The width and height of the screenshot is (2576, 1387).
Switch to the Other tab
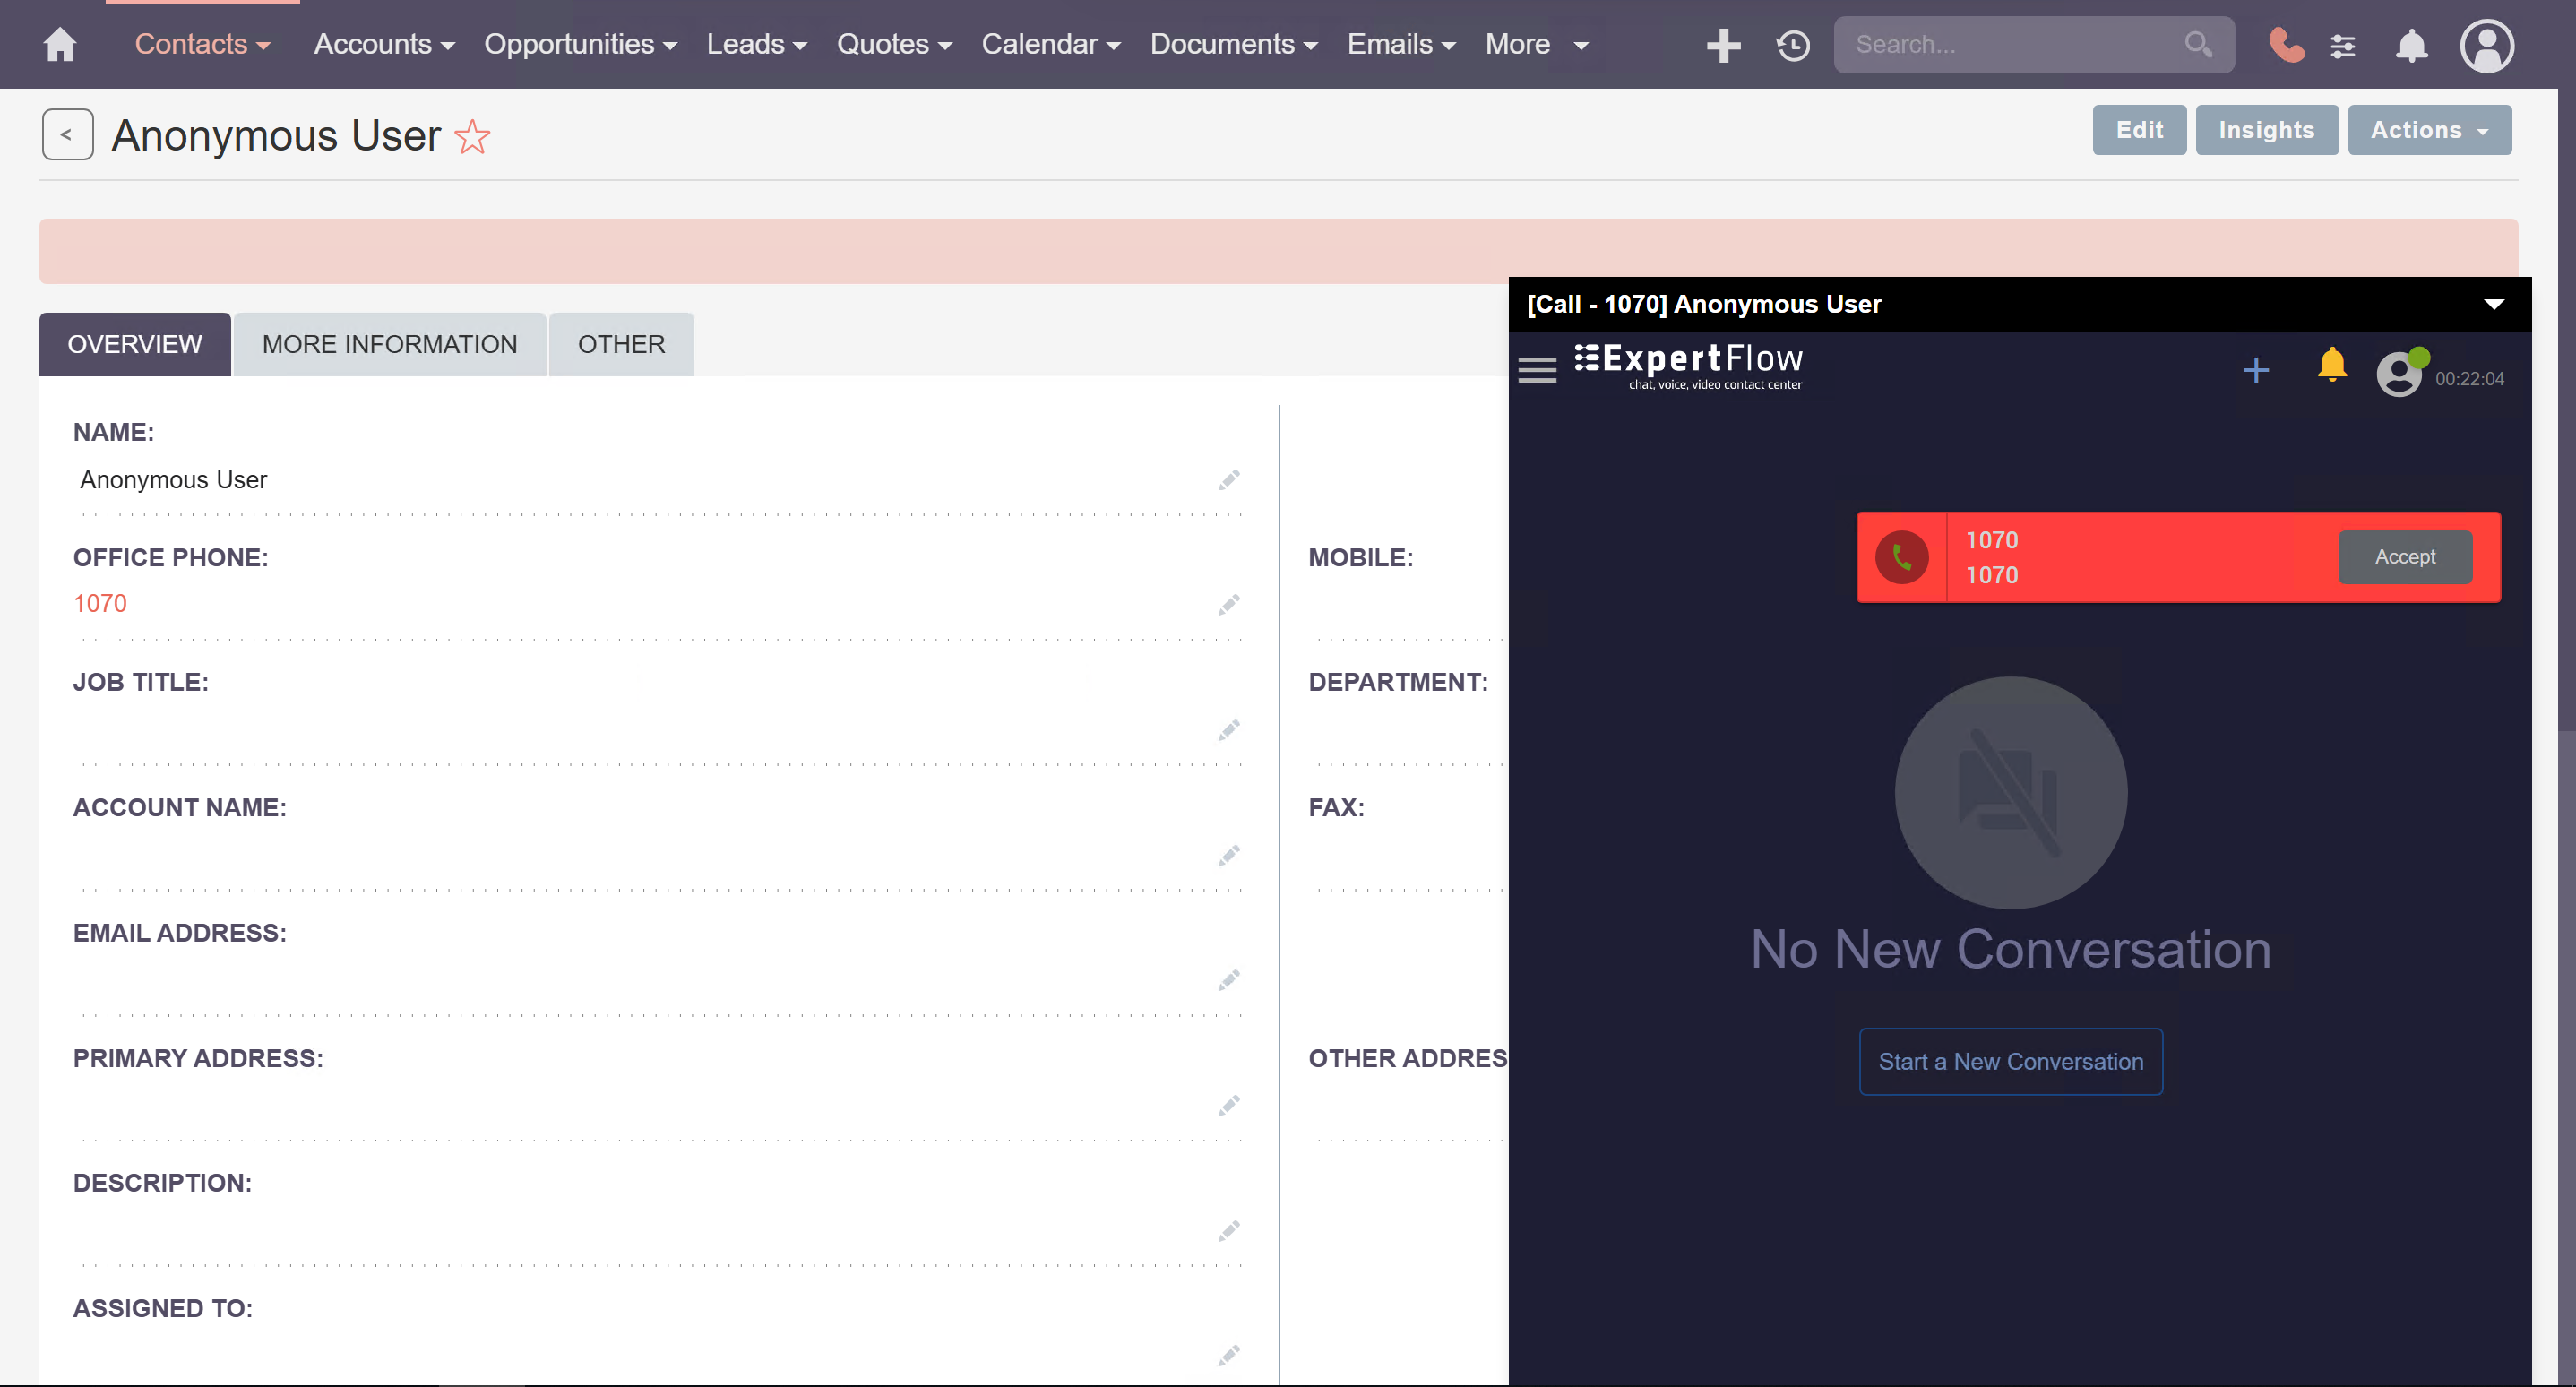coord(621,344)
